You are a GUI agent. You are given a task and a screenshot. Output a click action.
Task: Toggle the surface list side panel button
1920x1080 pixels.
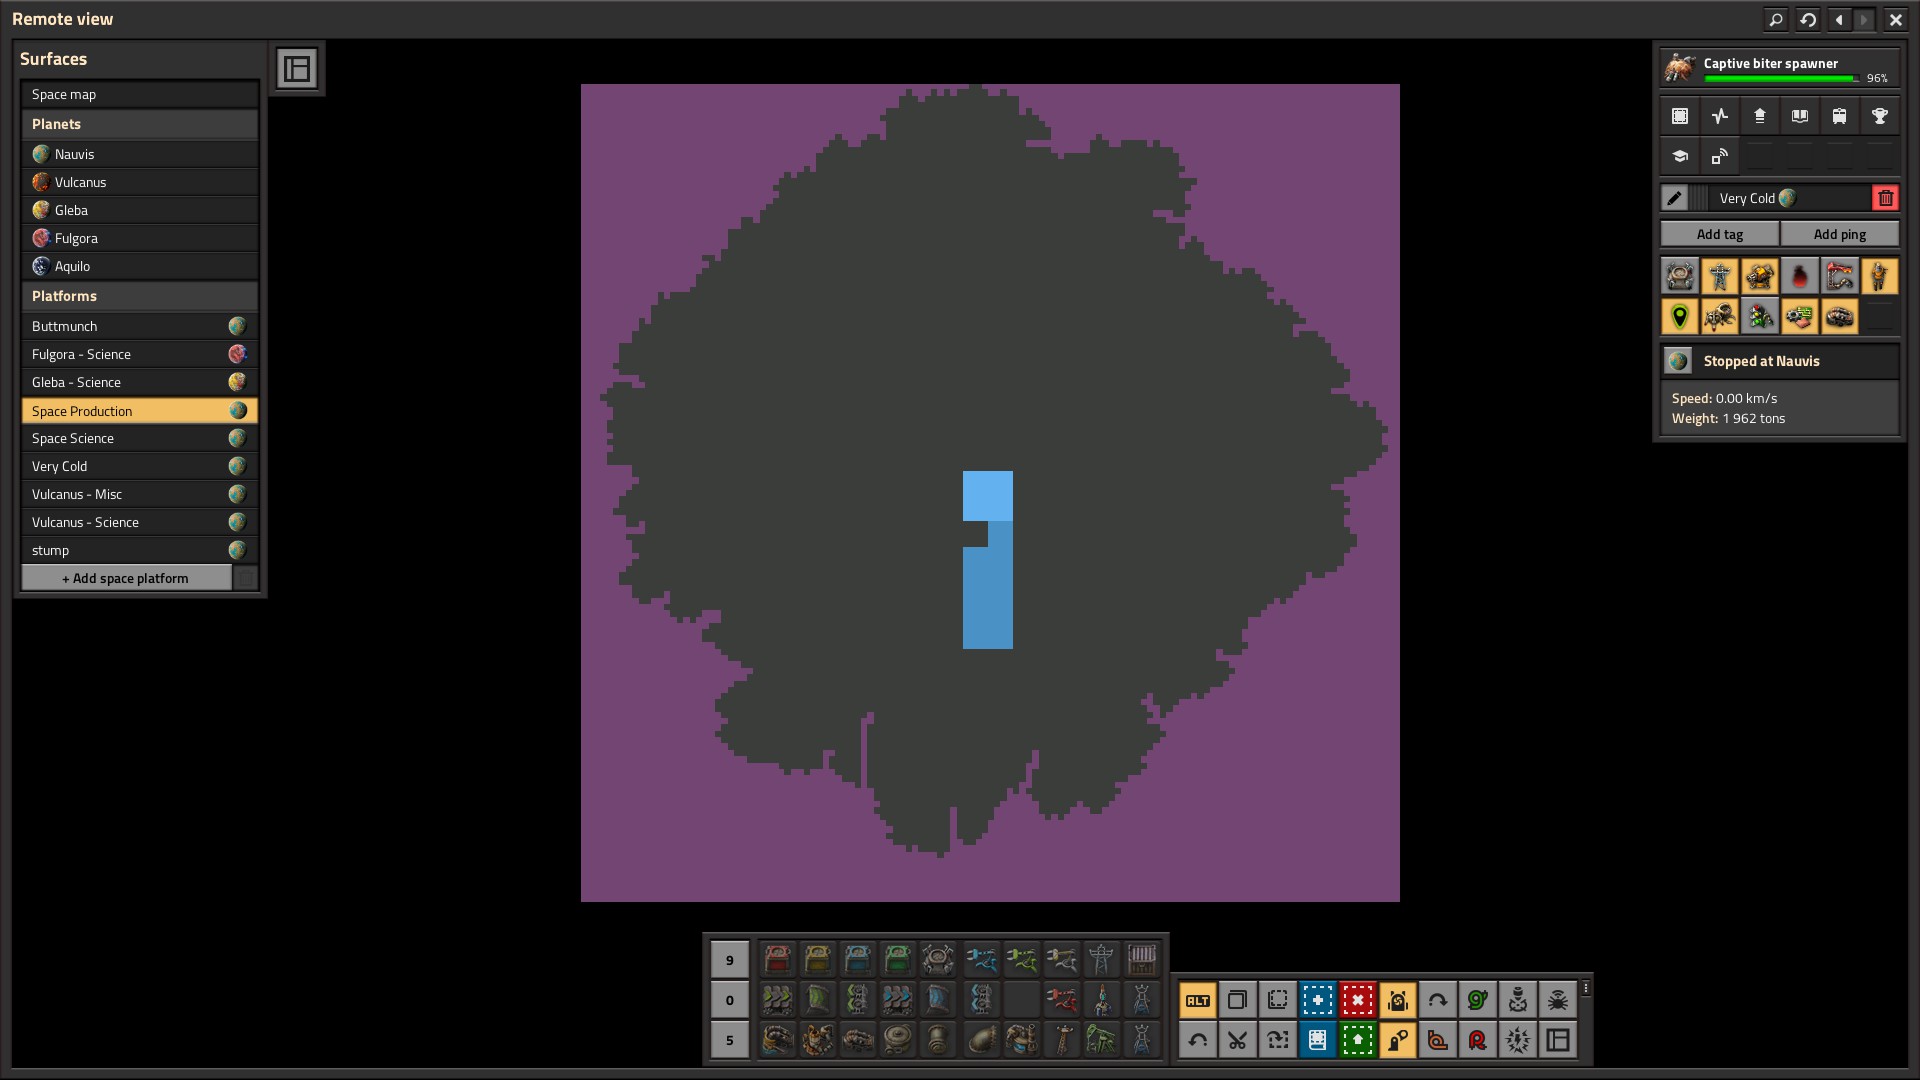point(297,69)
